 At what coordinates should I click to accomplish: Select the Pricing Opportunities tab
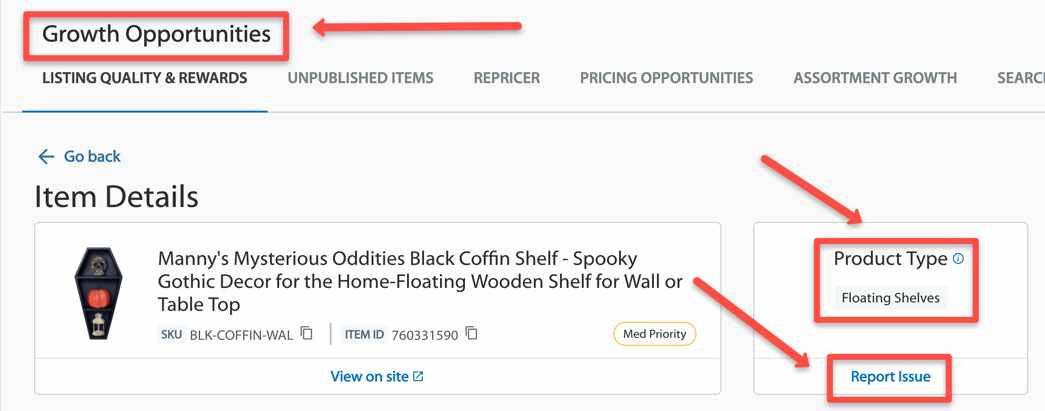point(666,78)
